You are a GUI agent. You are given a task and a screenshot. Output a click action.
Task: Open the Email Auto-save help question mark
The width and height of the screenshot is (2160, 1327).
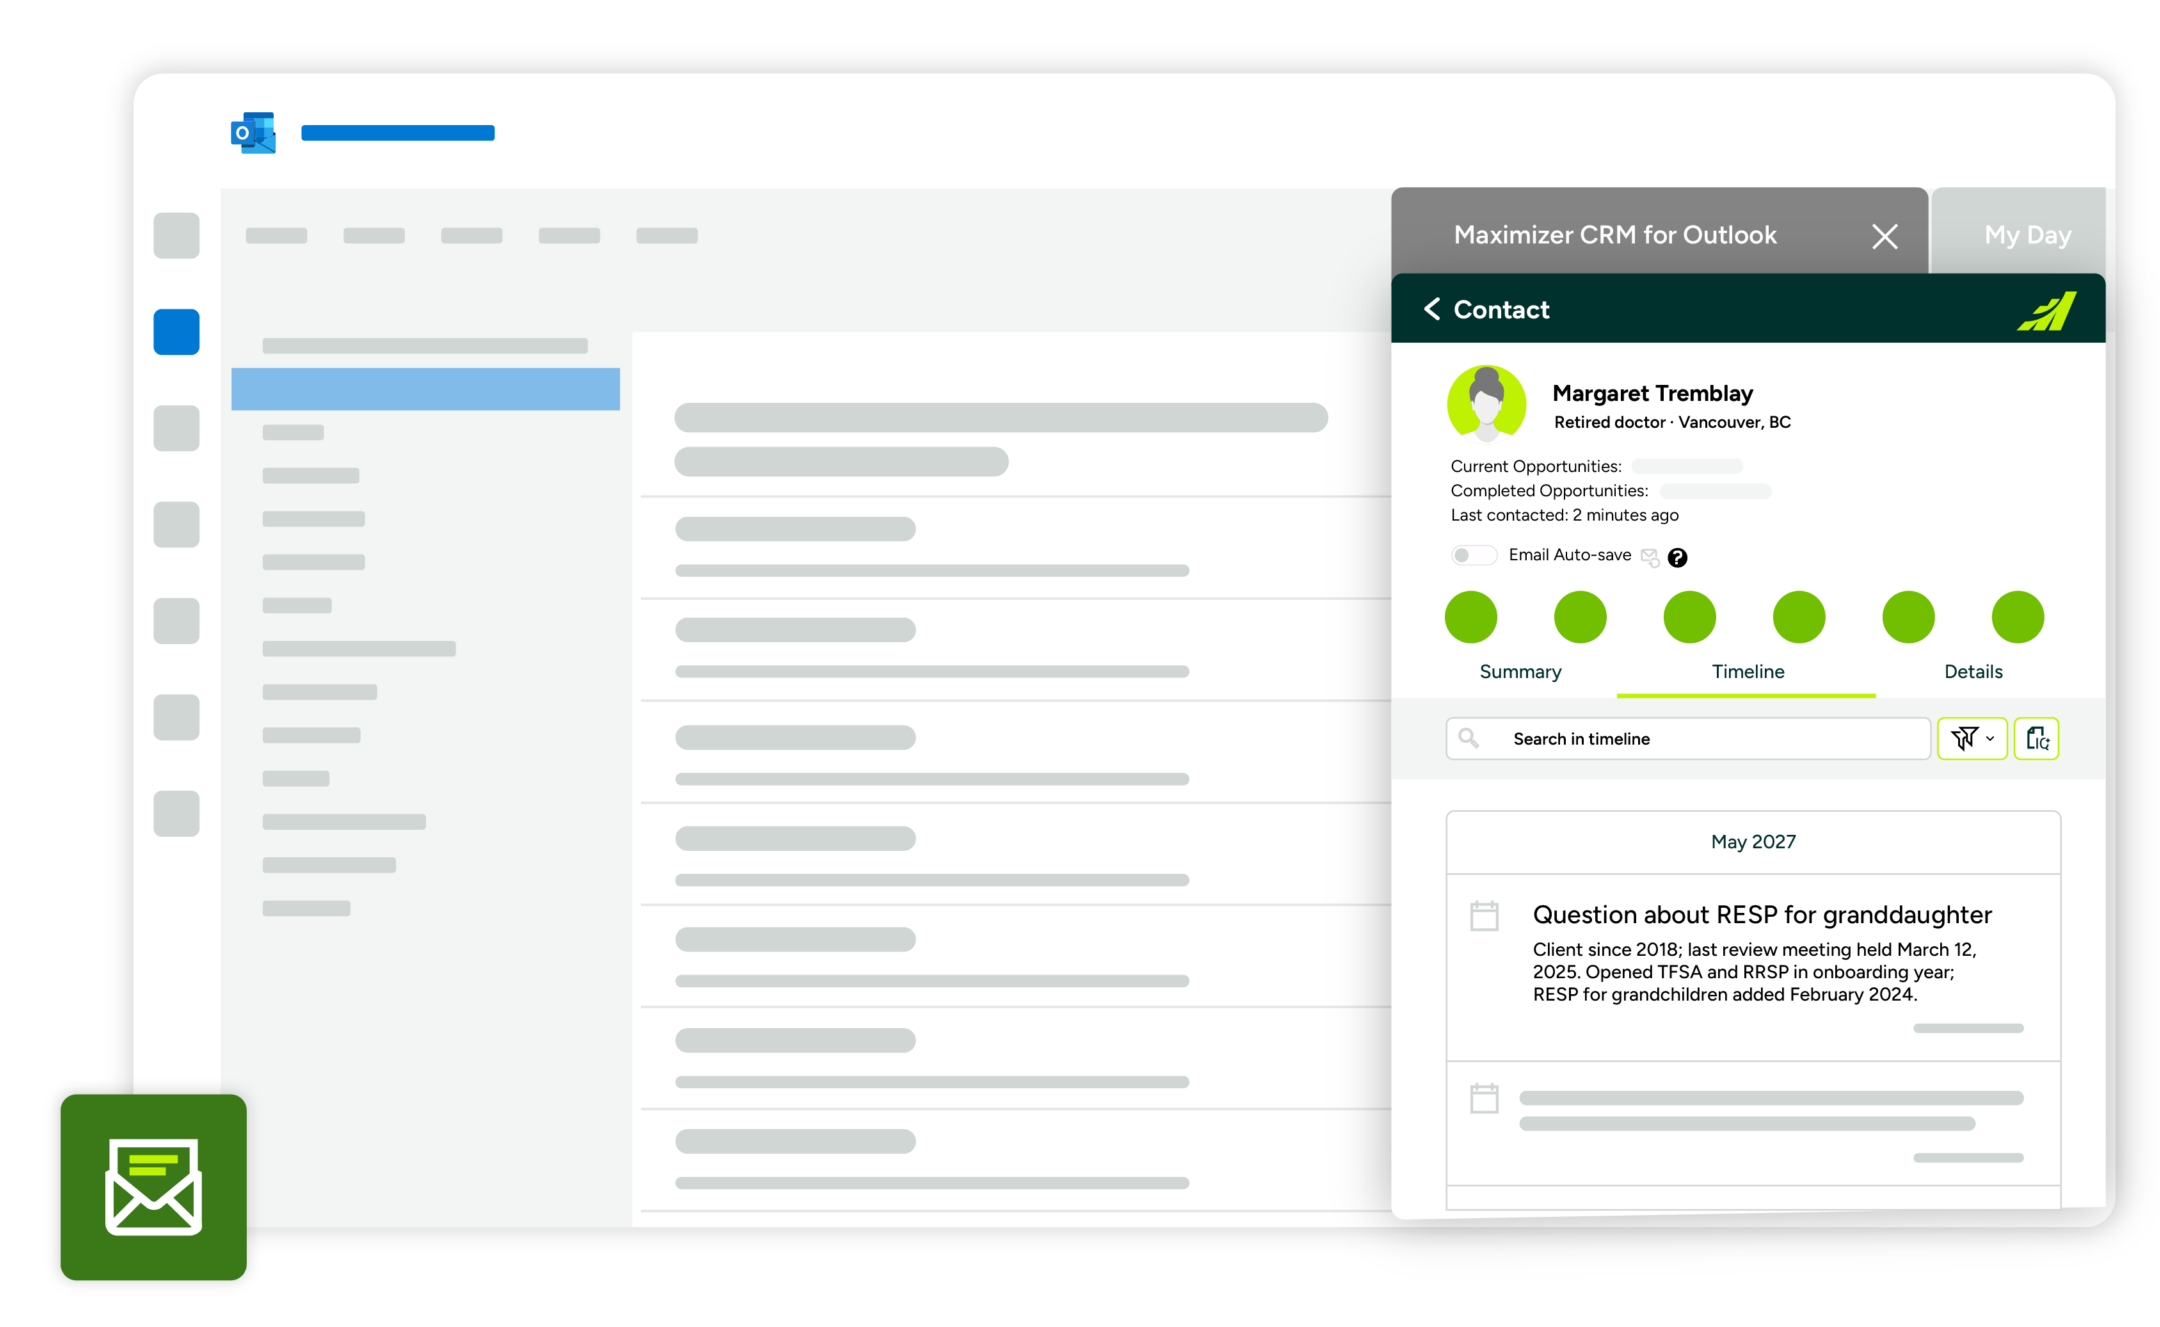[x=1678, y=558]
